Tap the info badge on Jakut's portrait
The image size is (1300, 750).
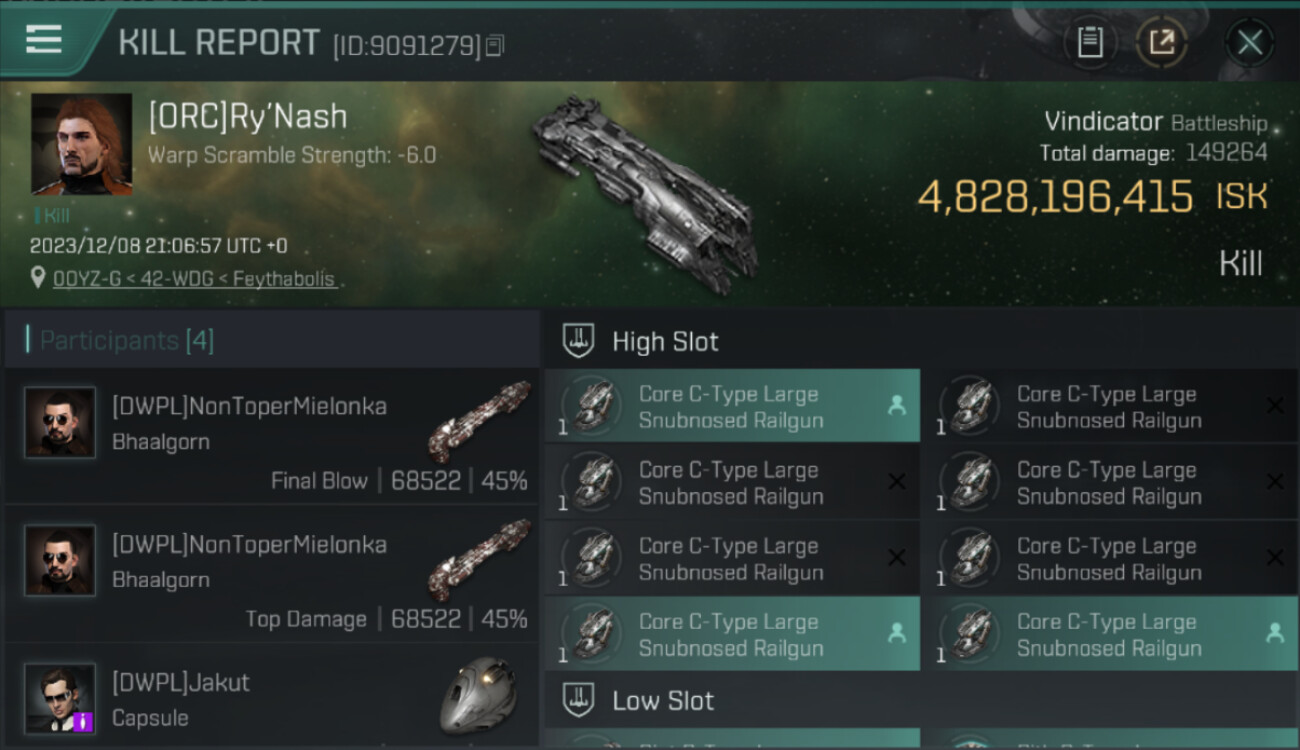click(x=84, y=721)
